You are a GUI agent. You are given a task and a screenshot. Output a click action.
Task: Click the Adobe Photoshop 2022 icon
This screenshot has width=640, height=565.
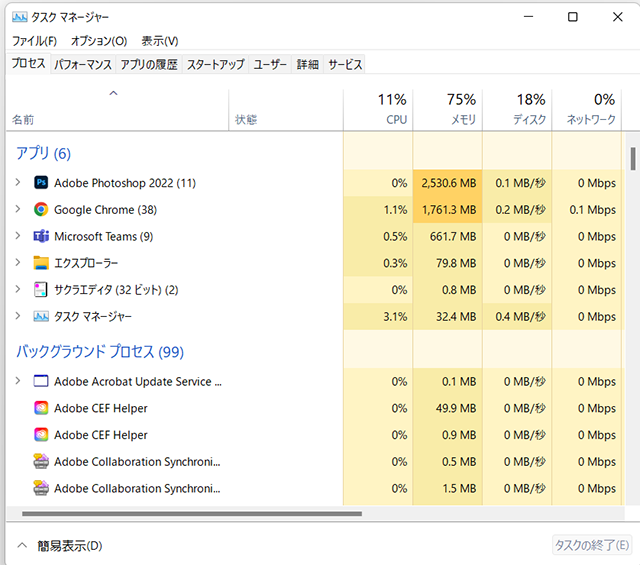coord(41,182)
